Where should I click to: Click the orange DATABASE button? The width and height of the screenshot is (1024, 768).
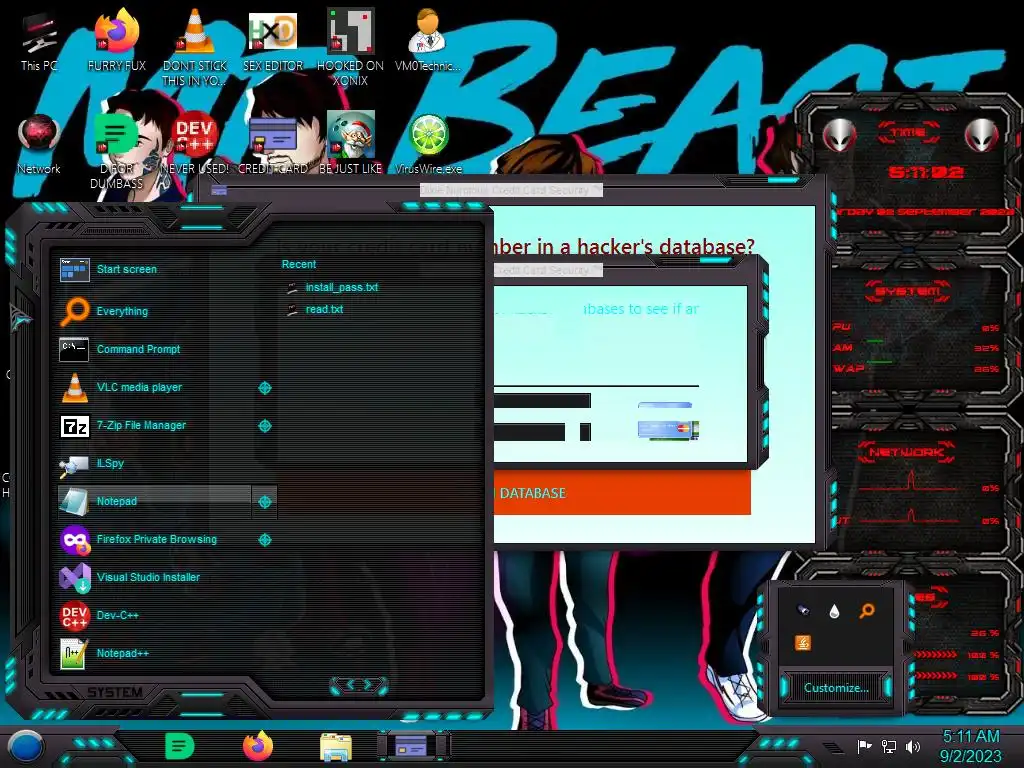(x=622, y=493)
